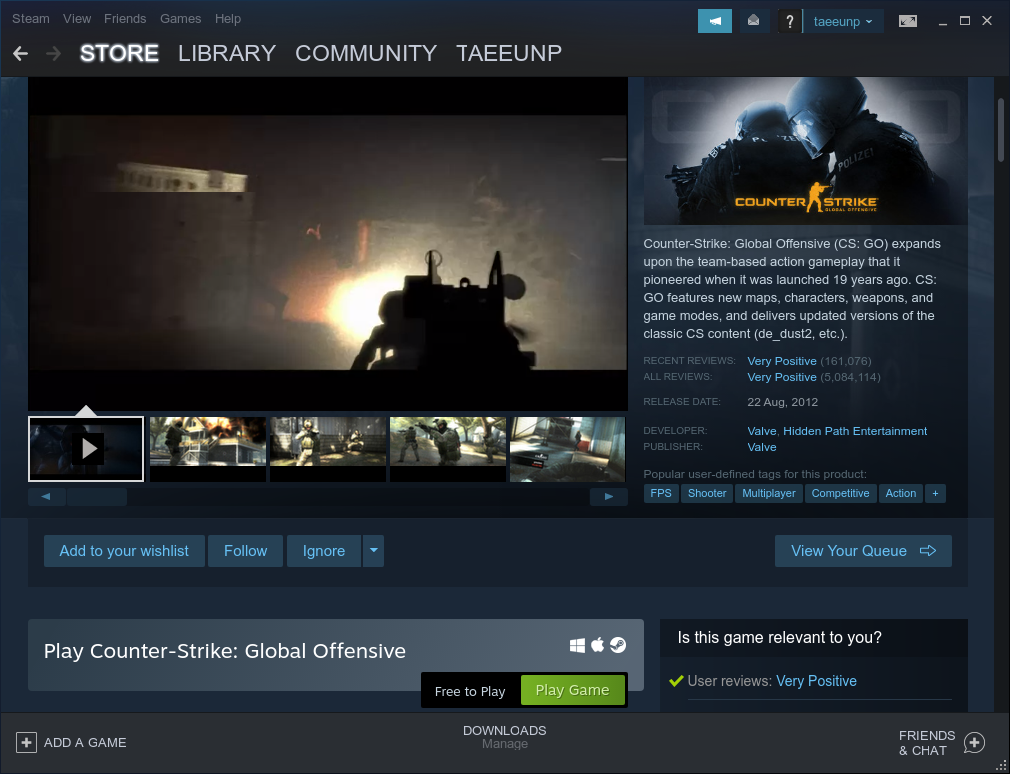The width and height of the screenshot is (1010, 774).
Task: Add to your wishlist
Action: click(x=124, y=551)
